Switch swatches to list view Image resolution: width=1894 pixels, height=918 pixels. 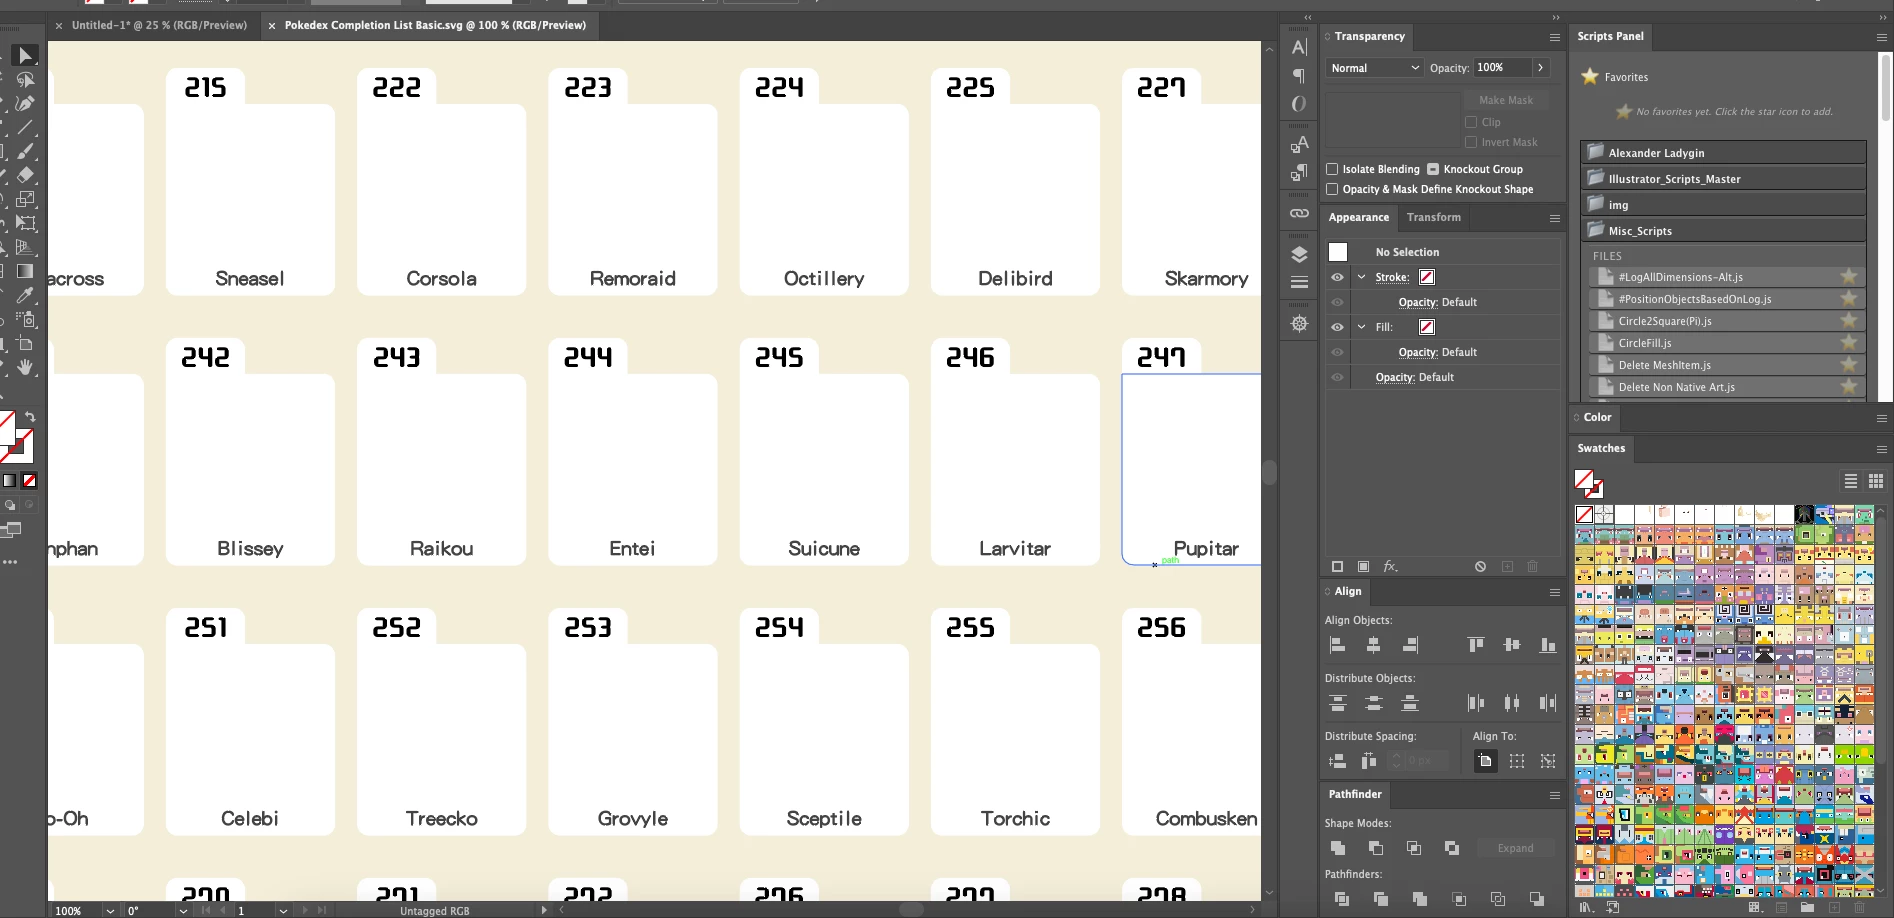(1851, 481)
